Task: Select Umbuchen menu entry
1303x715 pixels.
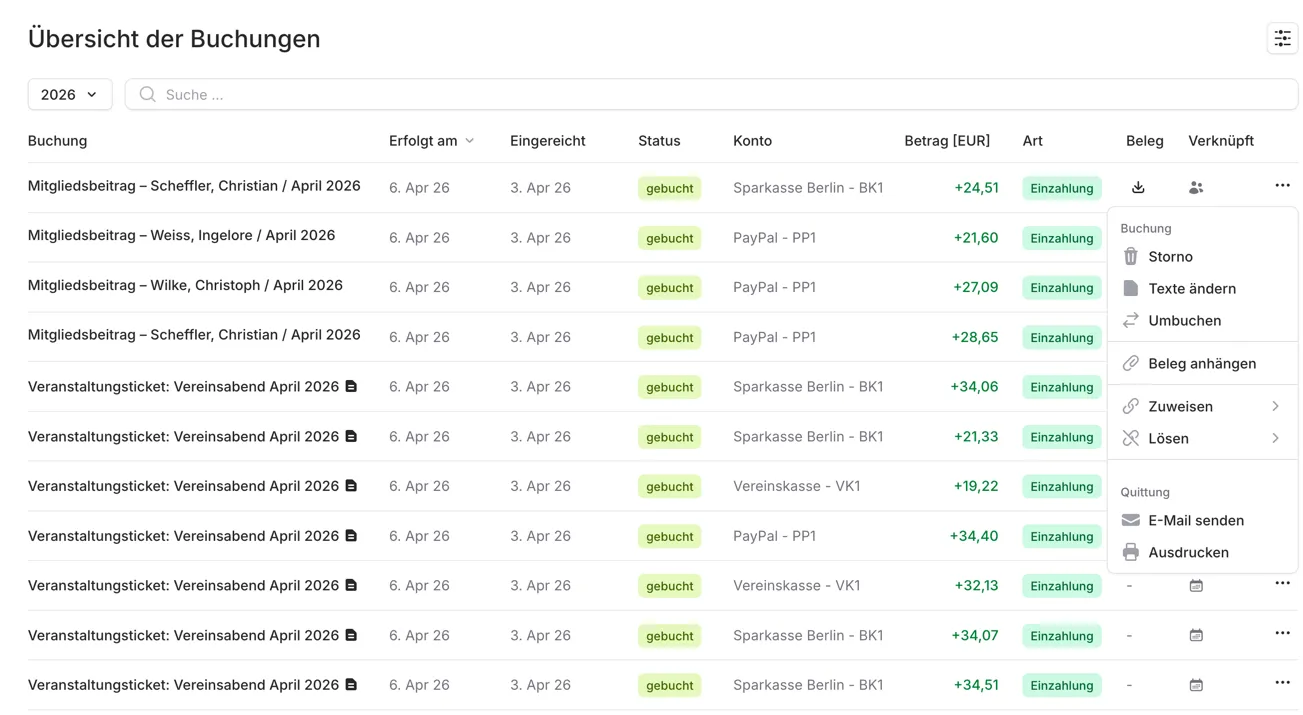Action: pos(1184,321)
